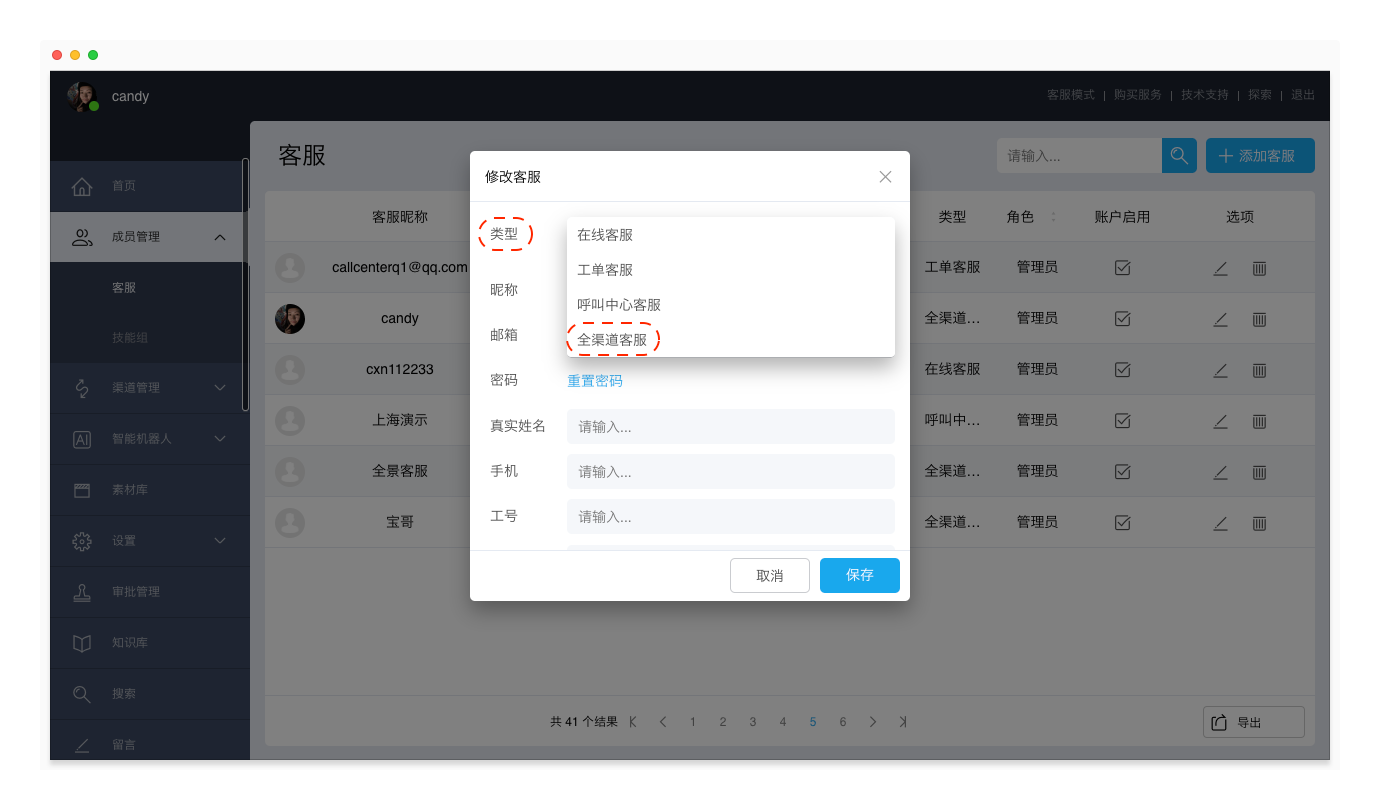1380x810 pixels.
Task: Click the 保存 button
Action: point(859,576)
